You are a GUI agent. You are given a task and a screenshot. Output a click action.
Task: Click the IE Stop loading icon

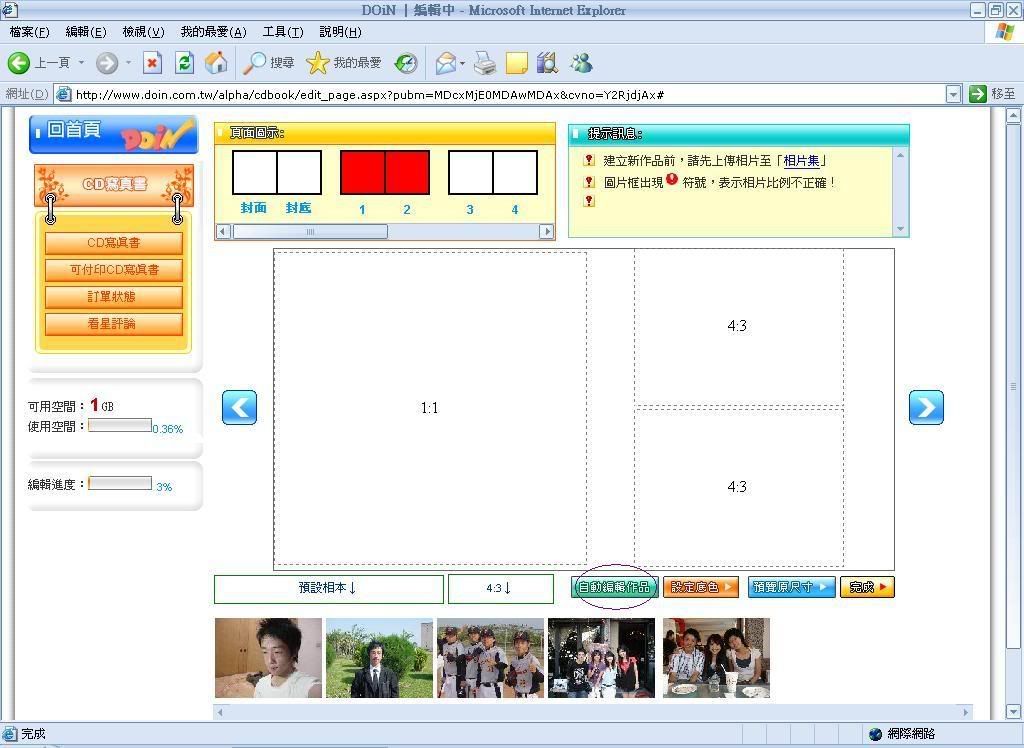click(x=152, y=63)
